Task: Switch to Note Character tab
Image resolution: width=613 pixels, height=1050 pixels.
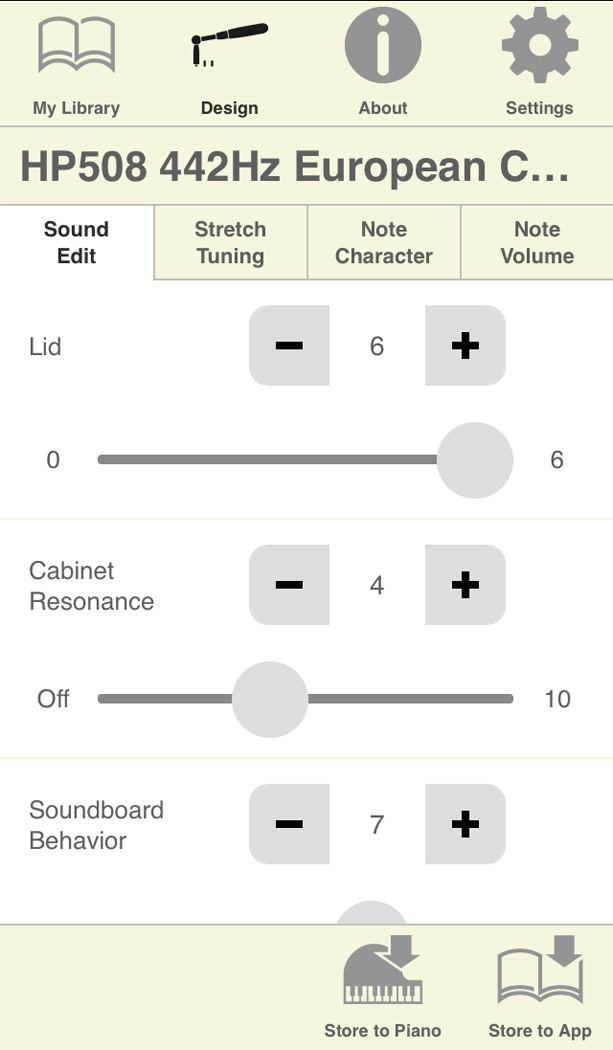Action: point(384,242)
